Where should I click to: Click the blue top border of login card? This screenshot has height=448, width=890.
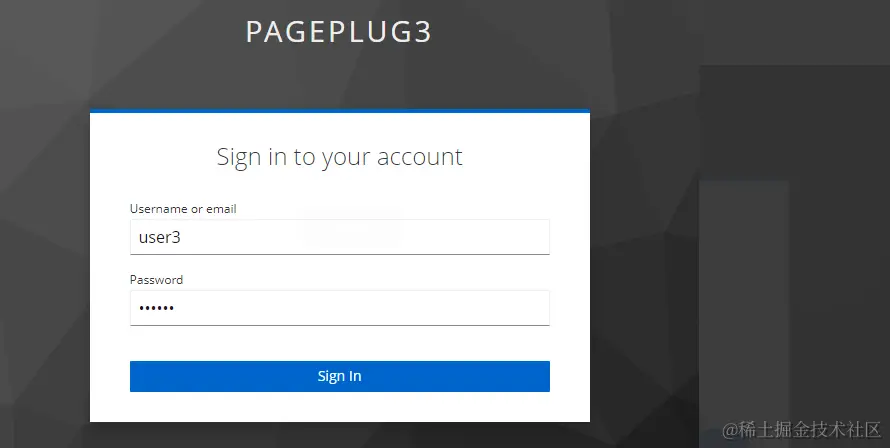pyautogui.click(x=339, y=111)
